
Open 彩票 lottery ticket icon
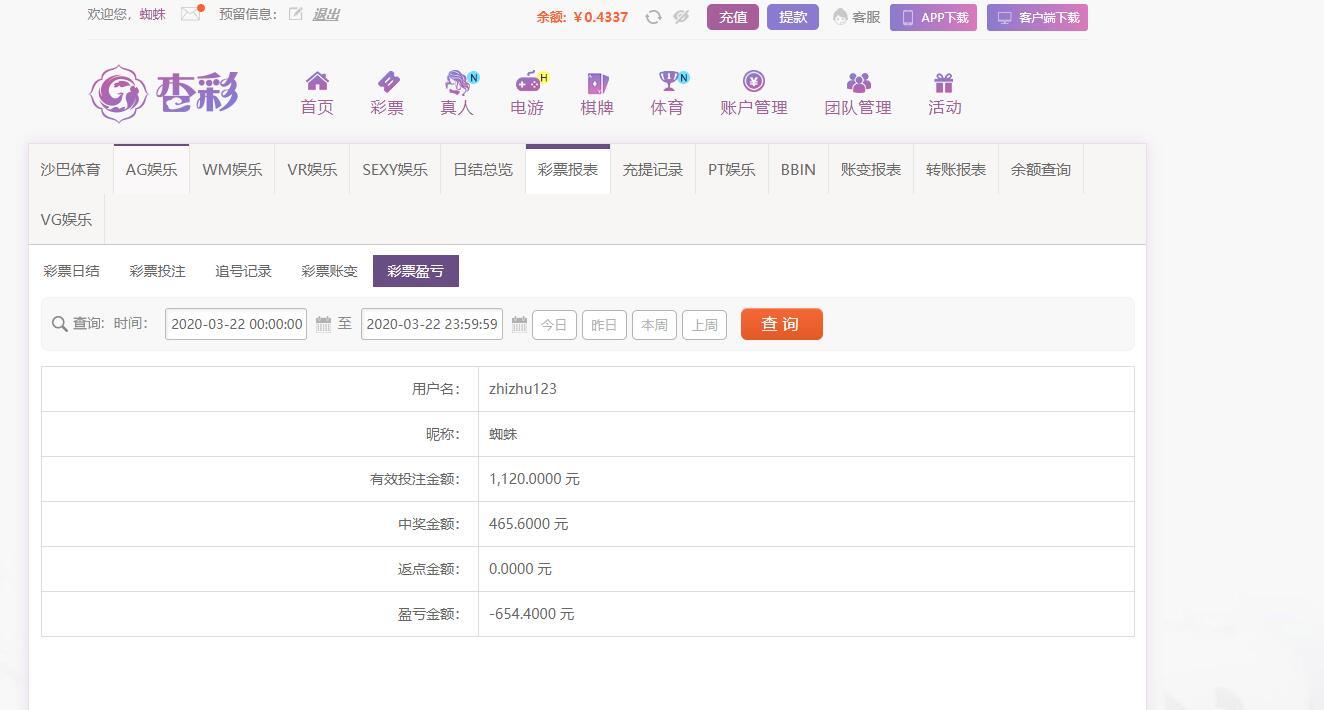point(387,82)
